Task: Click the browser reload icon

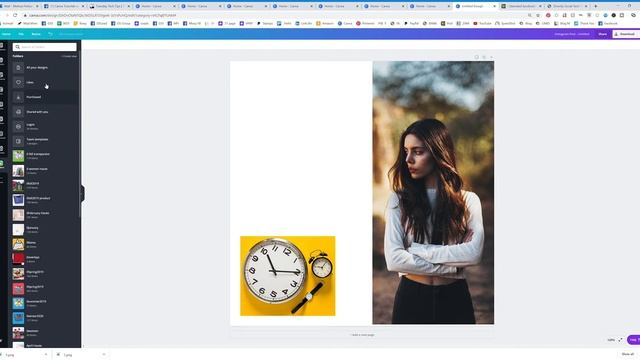Action: (x=15, y=15)
